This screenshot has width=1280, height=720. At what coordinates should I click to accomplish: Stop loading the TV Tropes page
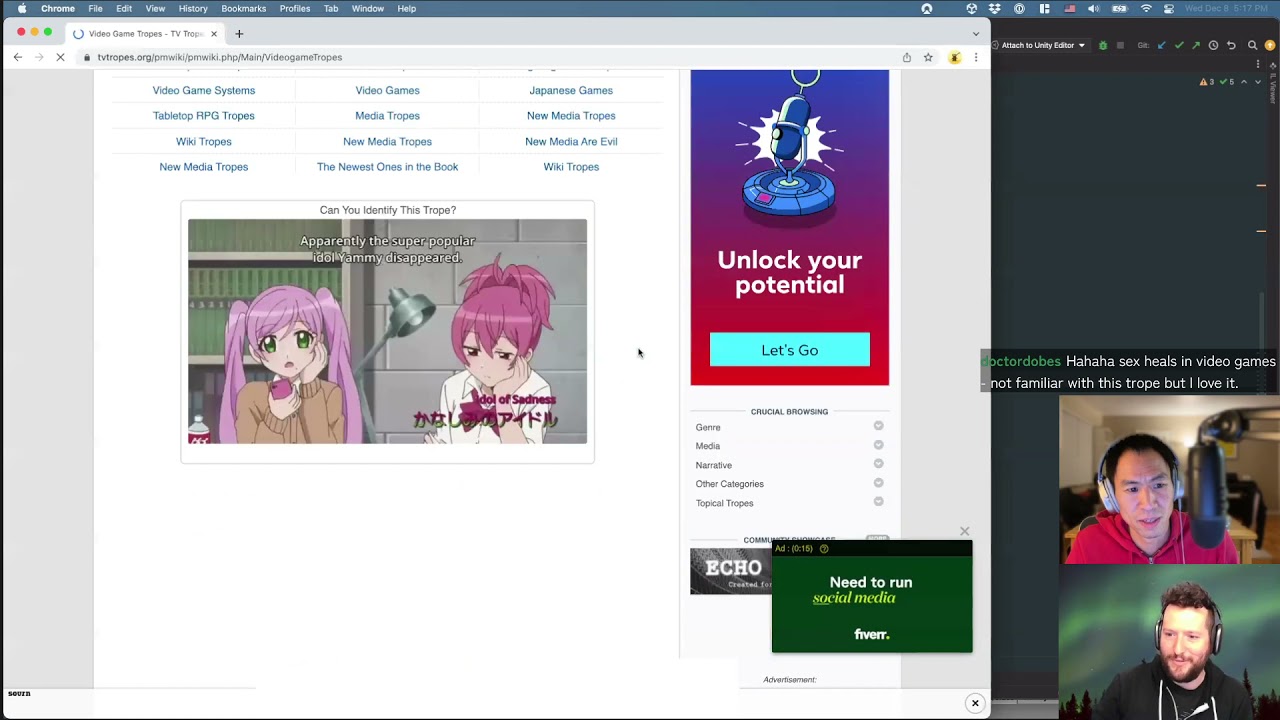[x=60, y=57]
